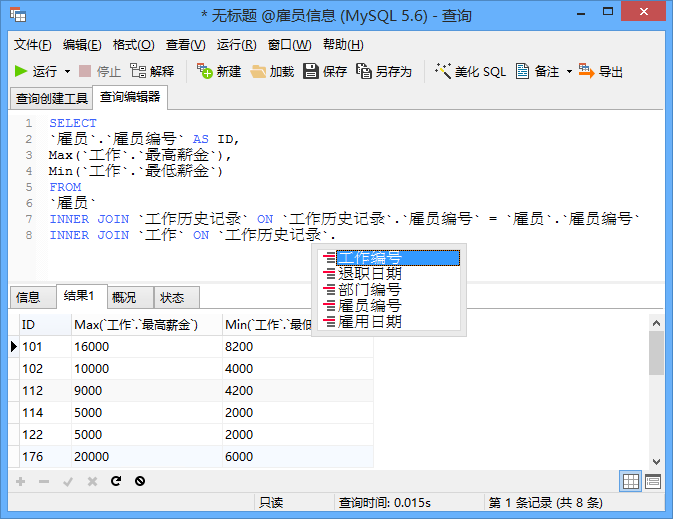Create a new query with 新建

(219, 71)
